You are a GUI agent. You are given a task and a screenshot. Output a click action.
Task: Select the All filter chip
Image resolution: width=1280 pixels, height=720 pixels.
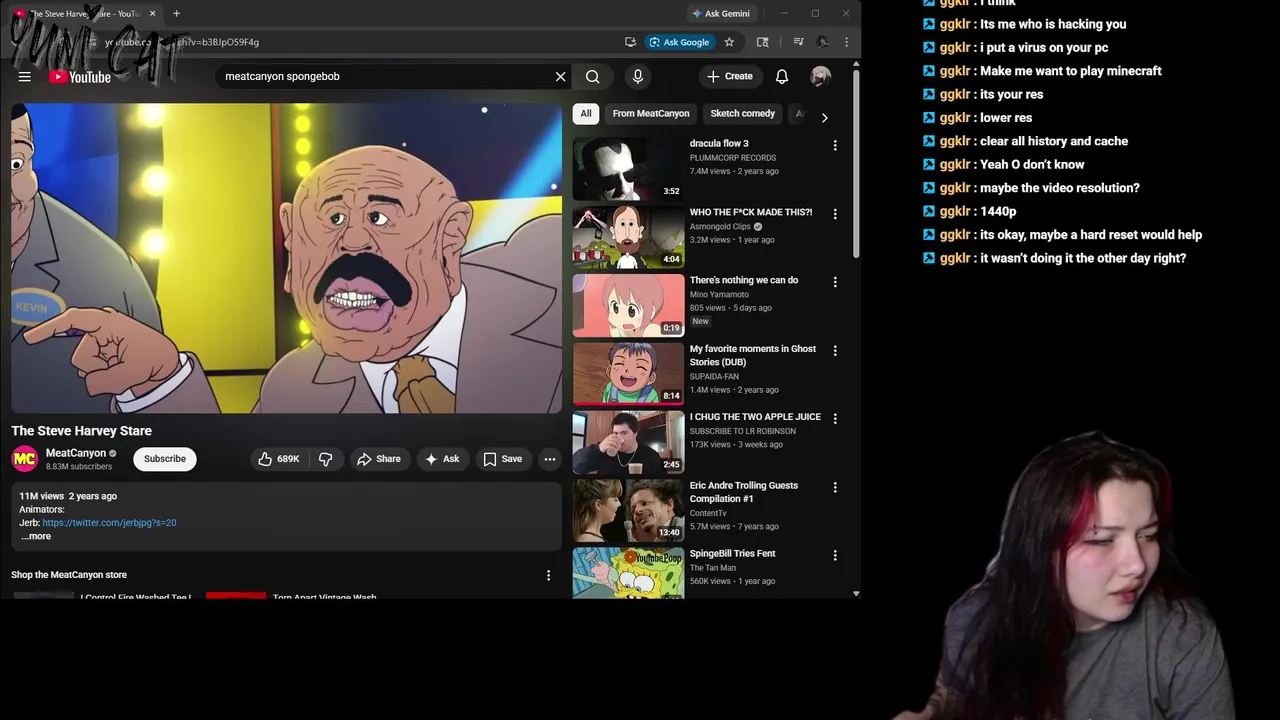point(586,114)
